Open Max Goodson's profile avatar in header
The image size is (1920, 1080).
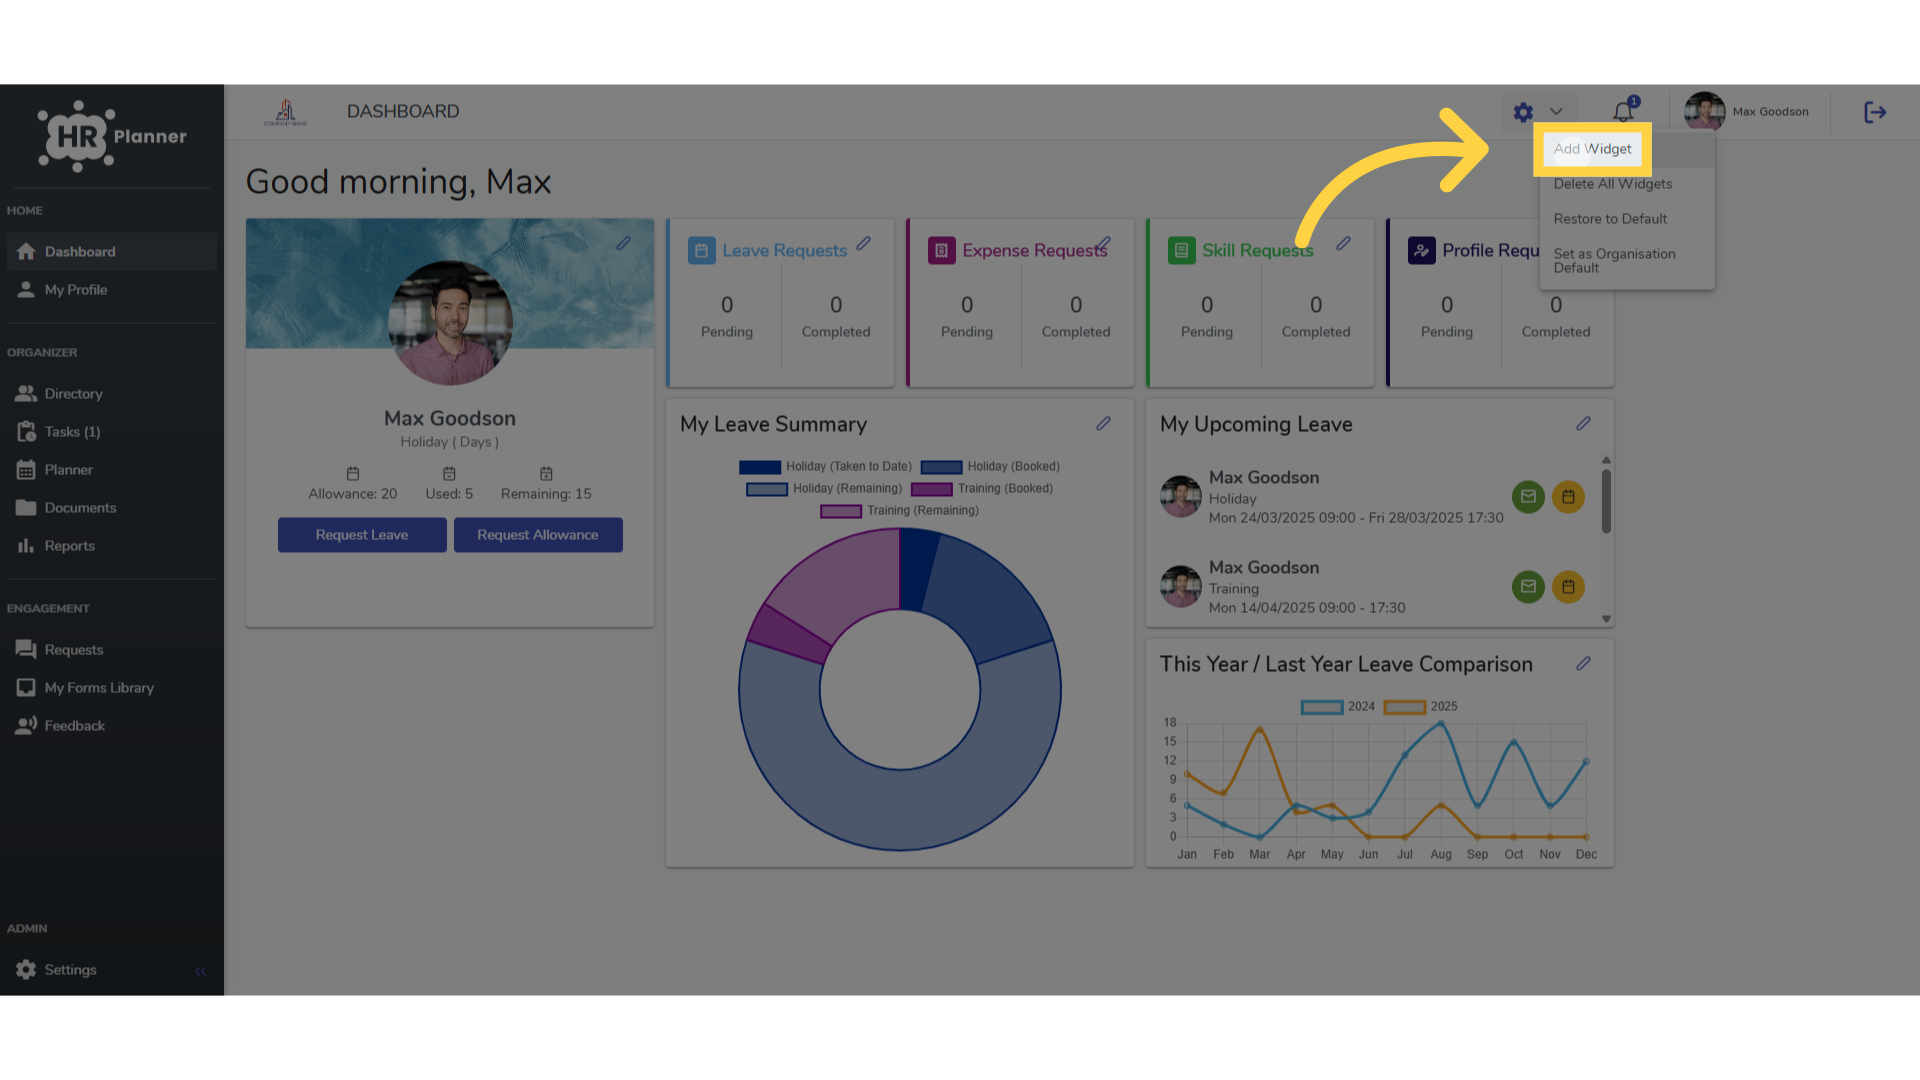coord(1704,112)
